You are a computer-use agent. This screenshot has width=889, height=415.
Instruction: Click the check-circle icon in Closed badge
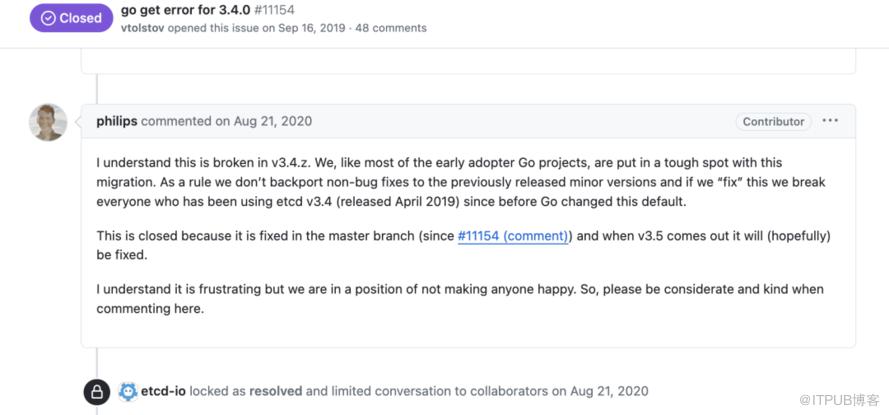(x=48, y=18)
